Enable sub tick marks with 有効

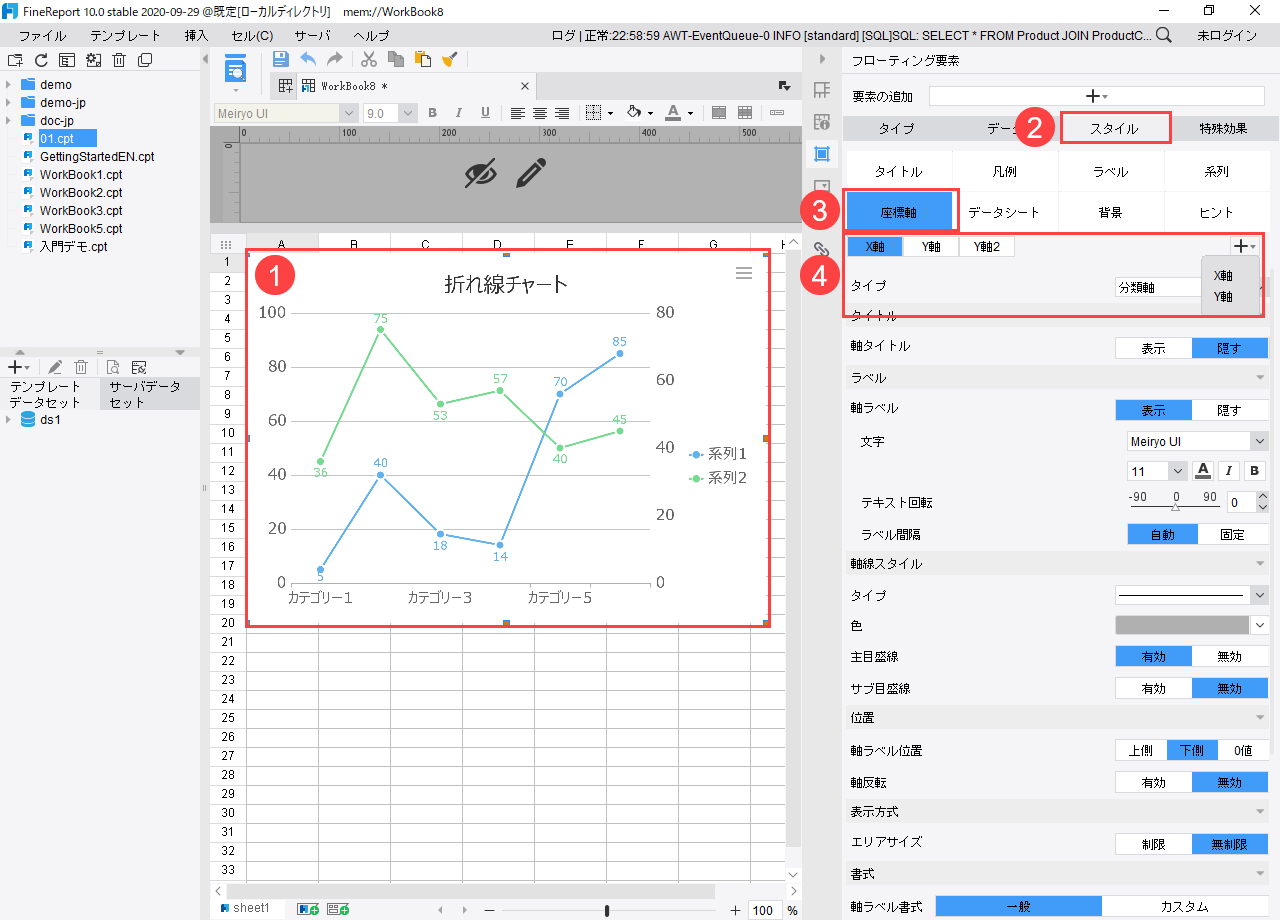(x=1153, y=688)
